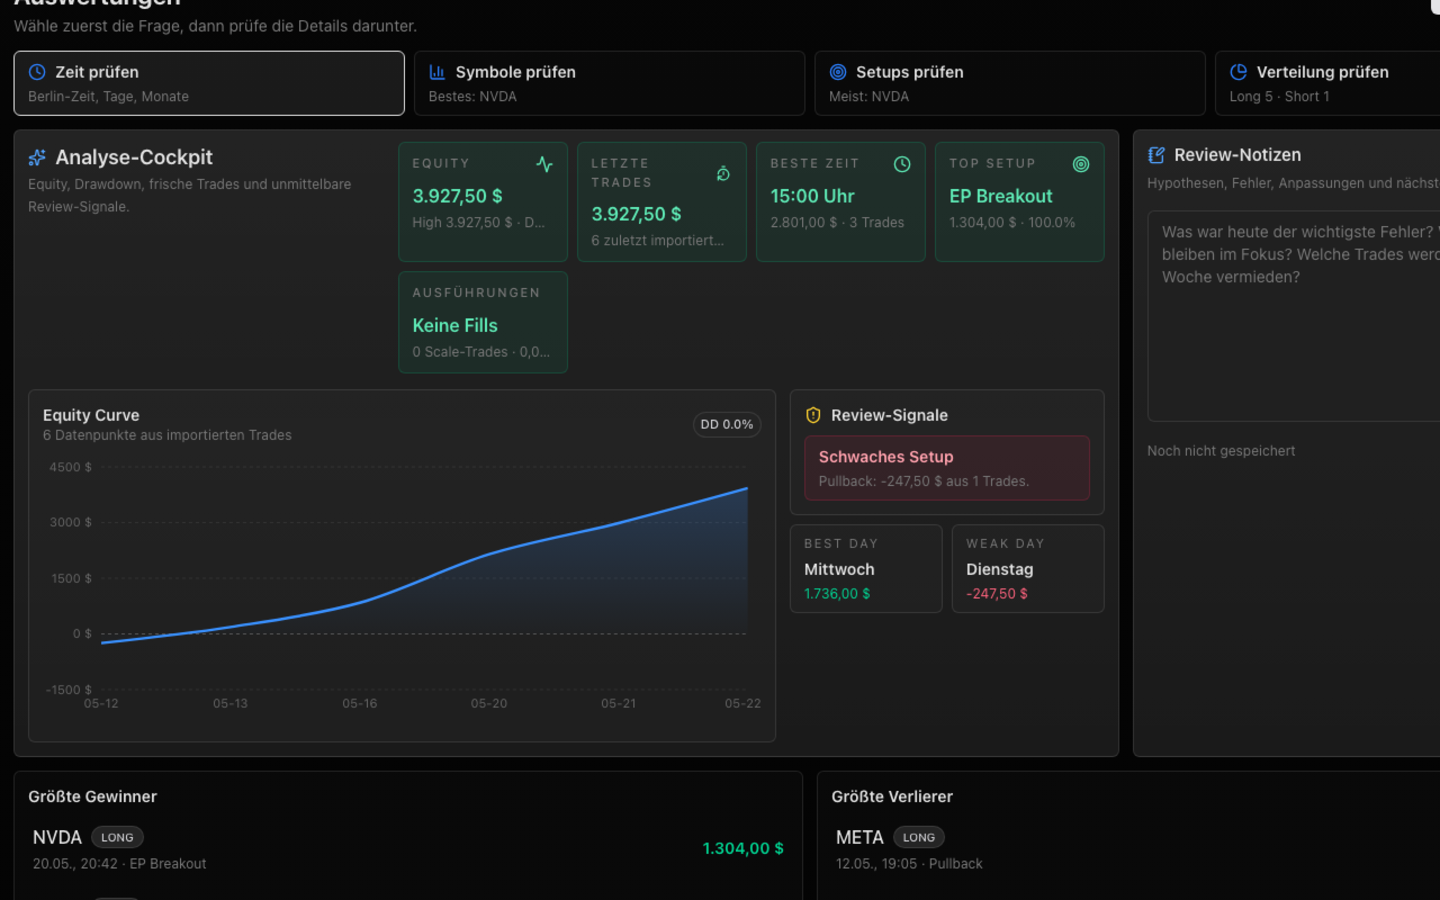Viewport: 1440px width, 900px height.
Task: Click the sparkle icon beside Analyse-Cockpit
Action: pyautogui.click(x=37, y=157)
